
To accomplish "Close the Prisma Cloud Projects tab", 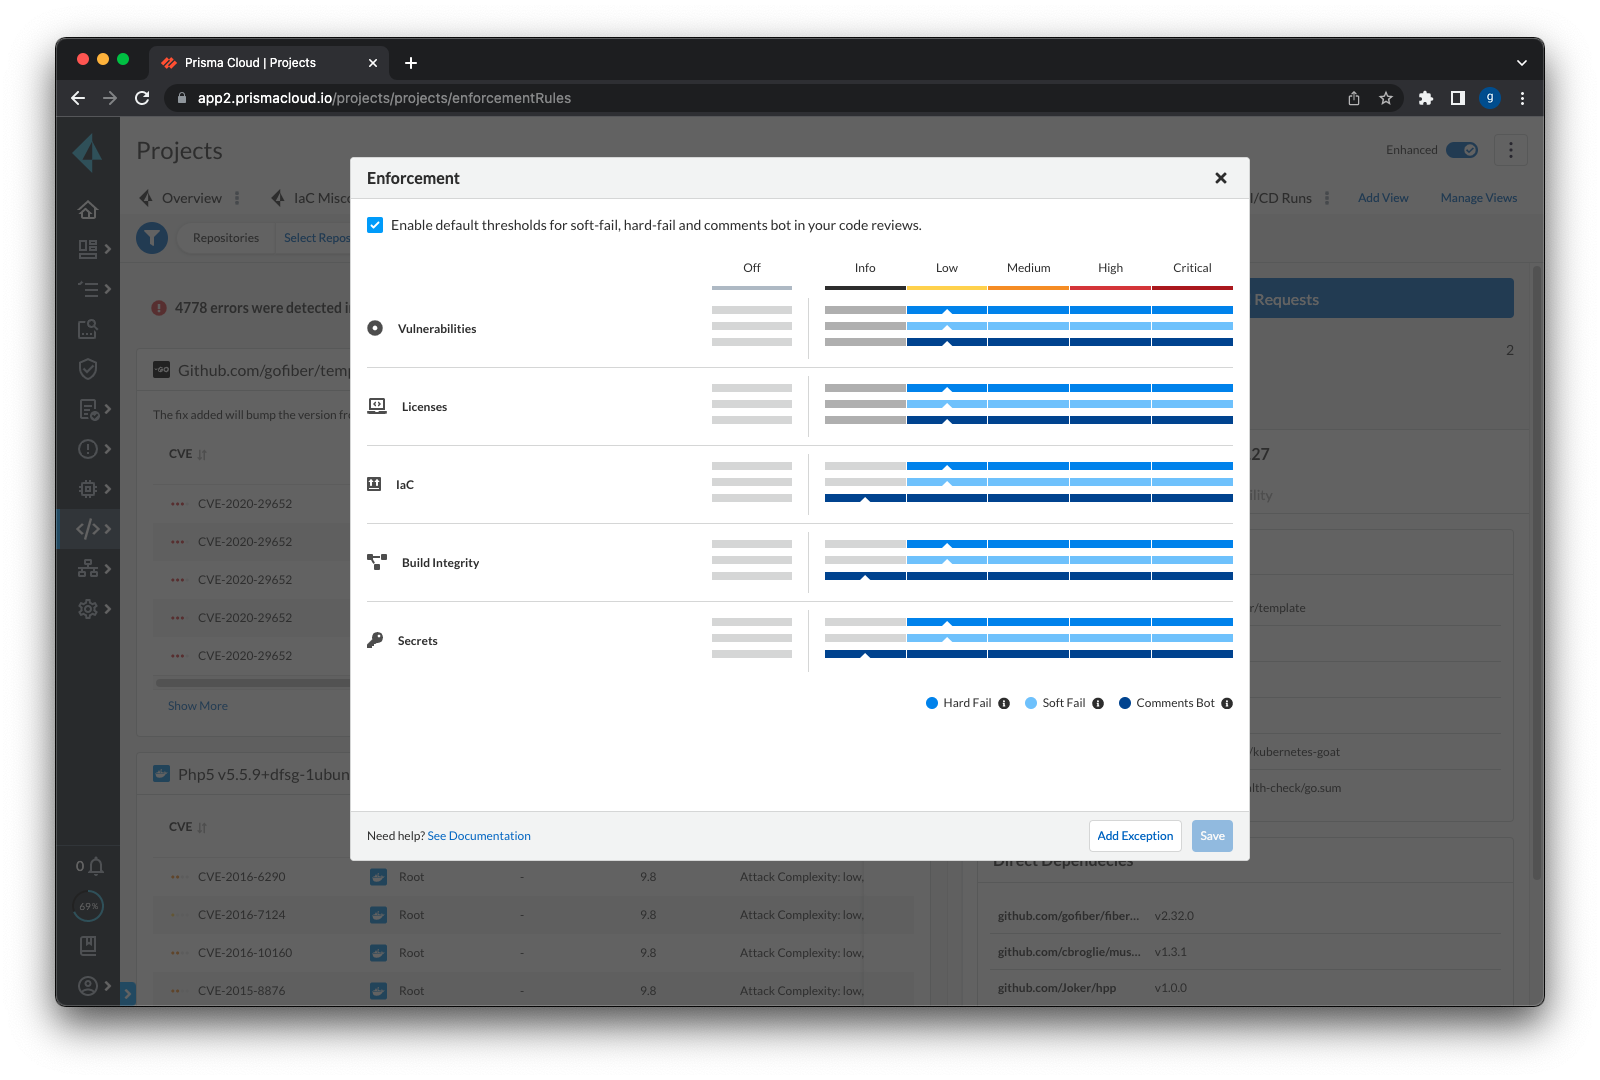I will click(x=373, y=63).
